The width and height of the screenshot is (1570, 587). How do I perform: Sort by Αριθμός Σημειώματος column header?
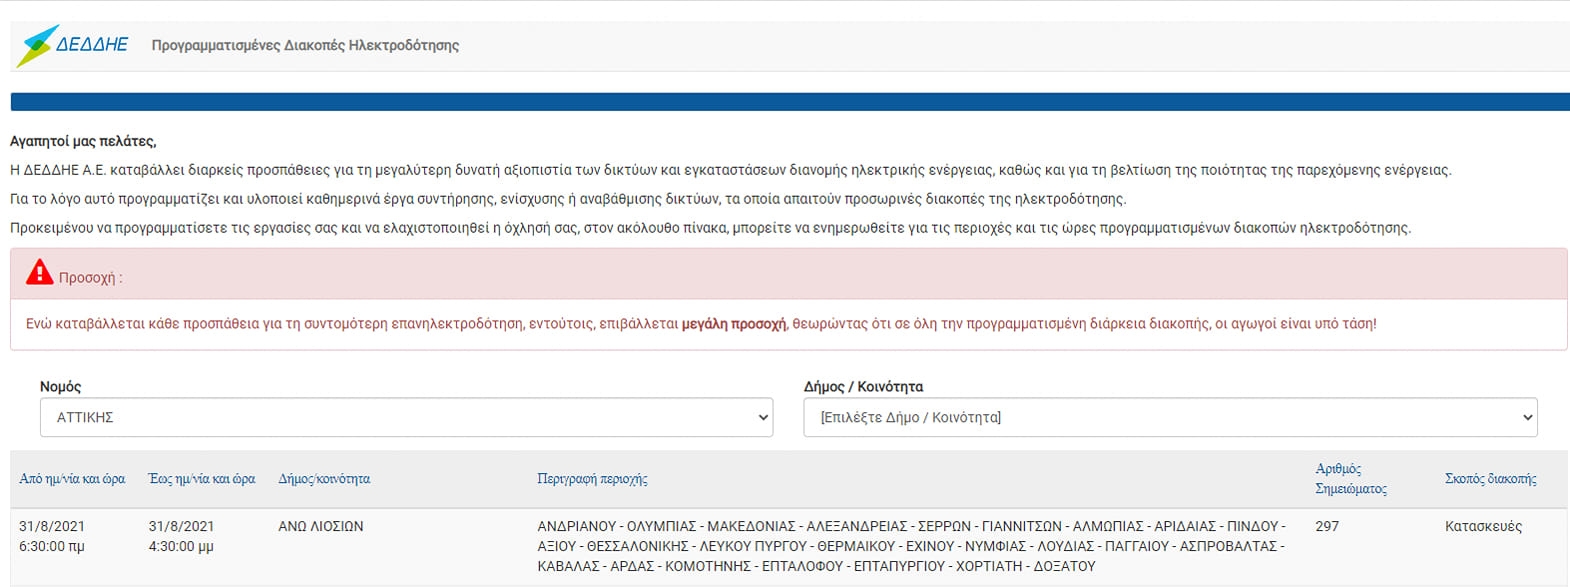(1351, 479)
